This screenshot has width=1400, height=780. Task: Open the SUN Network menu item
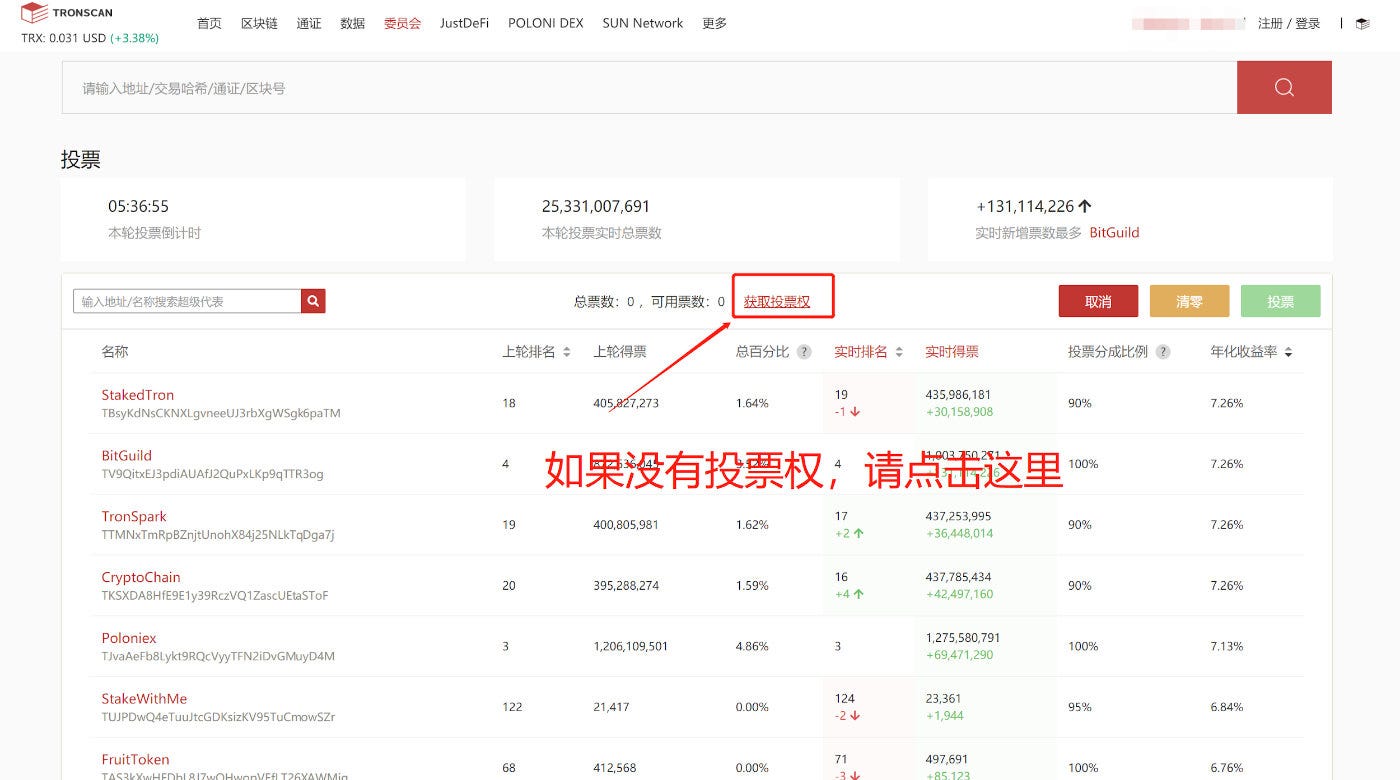pos(643,23)
